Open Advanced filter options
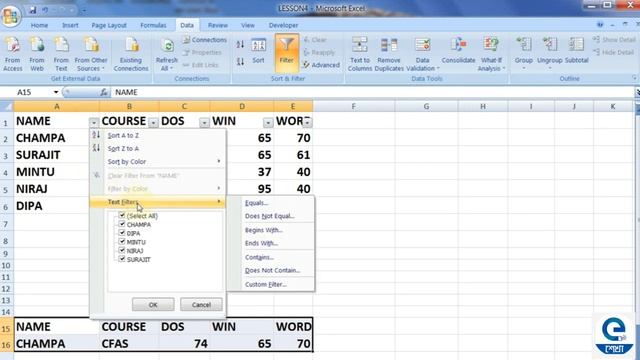Image resolution: width=640 pixels, height=360 pixels. [x=321, y=65]
